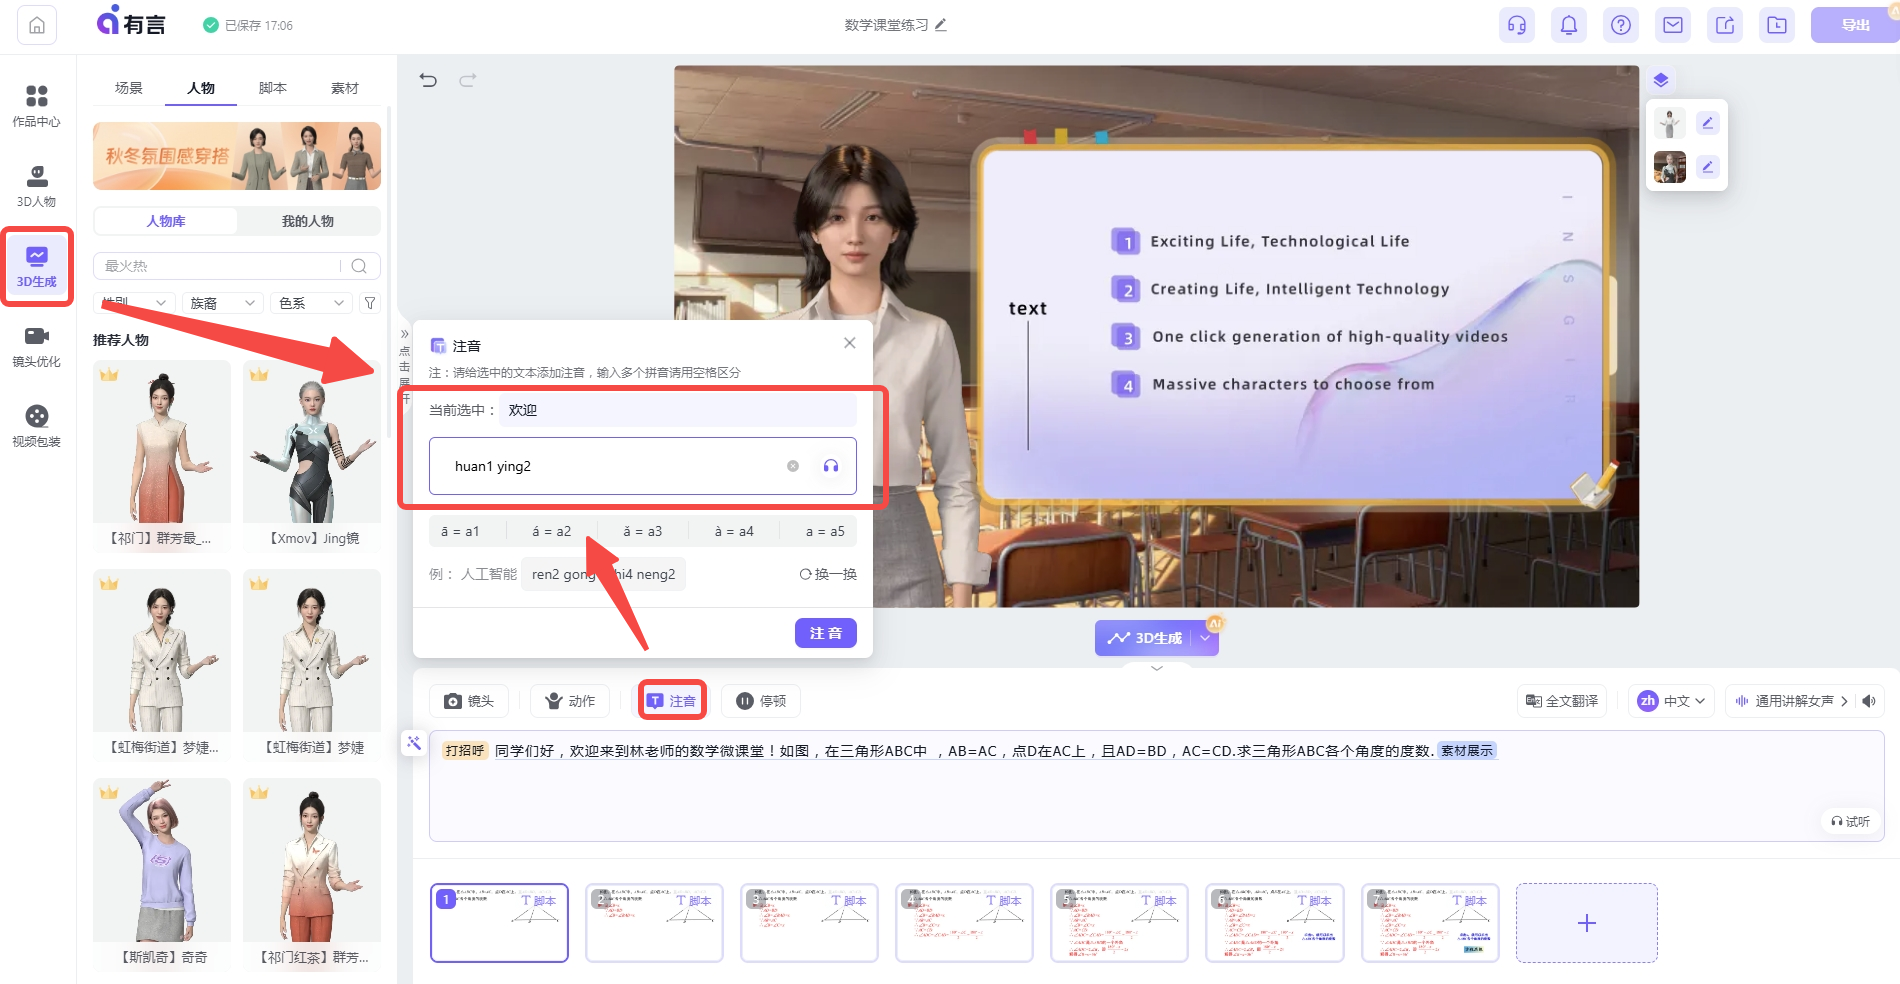Image resolution: width=1900 pixels, height=984 pixels.
Task: Toggle speaker volume icon
Action: tap(1868, 701)
